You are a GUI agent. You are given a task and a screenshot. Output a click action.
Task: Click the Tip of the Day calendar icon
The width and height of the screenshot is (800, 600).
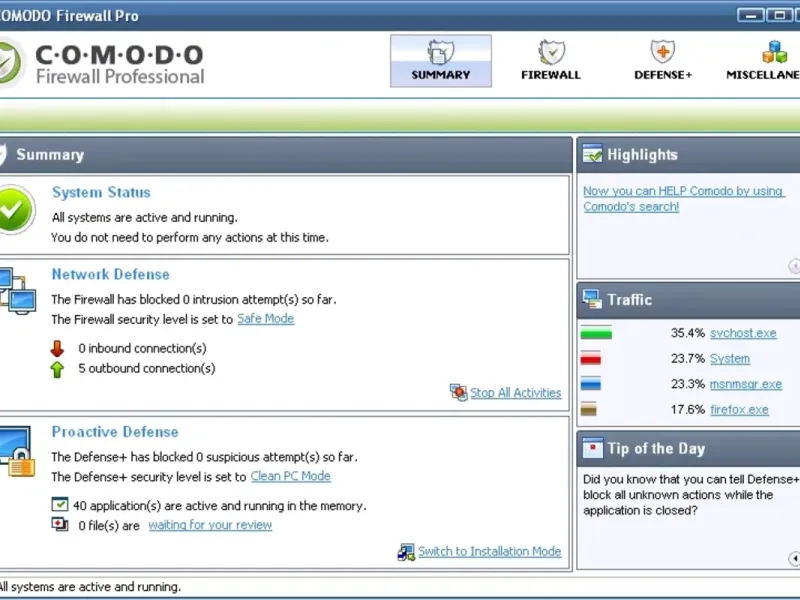(592, 448)
